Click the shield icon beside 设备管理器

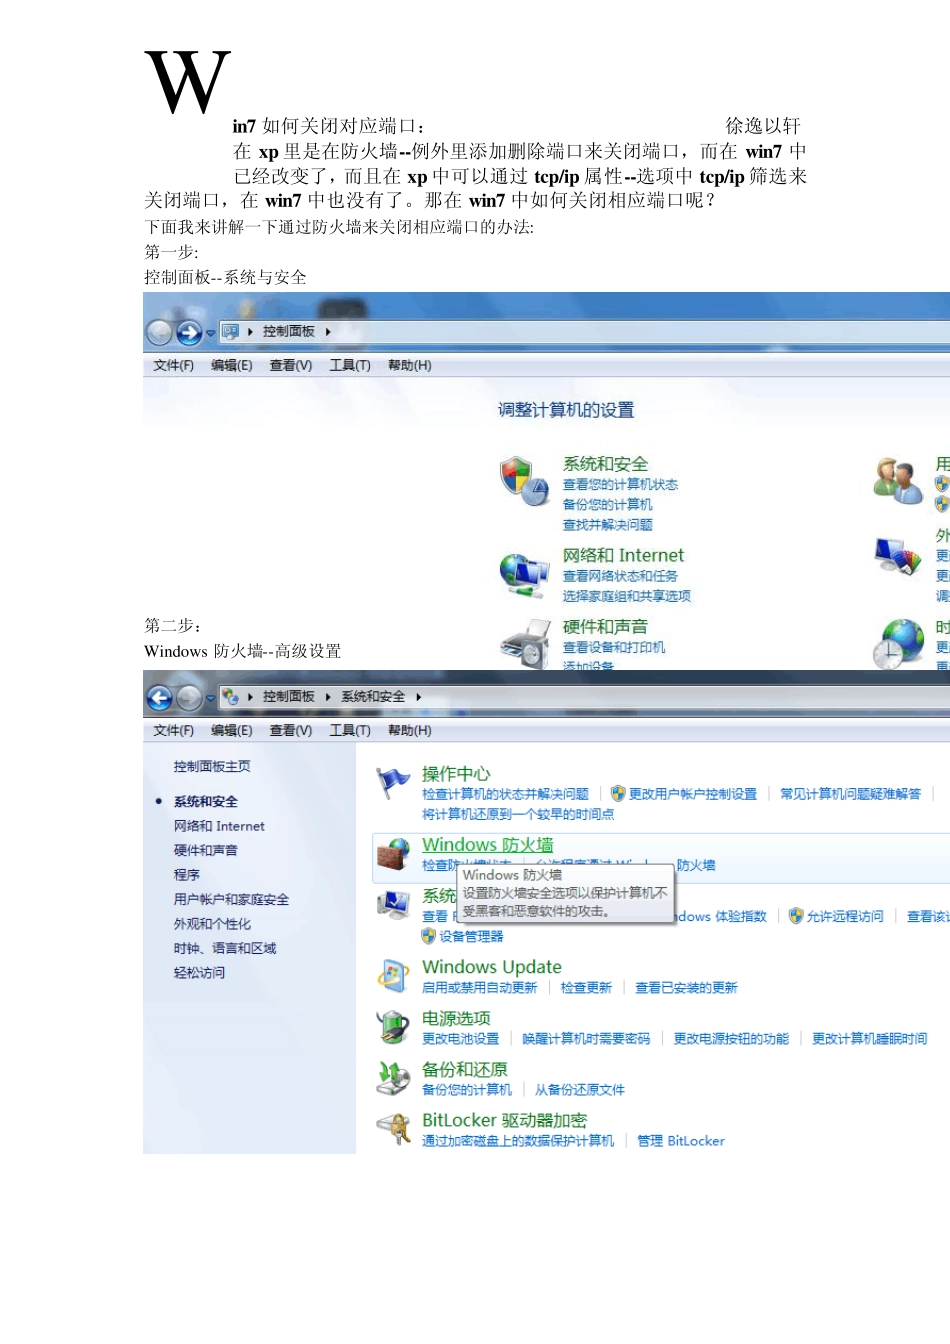pyautogui.click(x=428, y=936)
